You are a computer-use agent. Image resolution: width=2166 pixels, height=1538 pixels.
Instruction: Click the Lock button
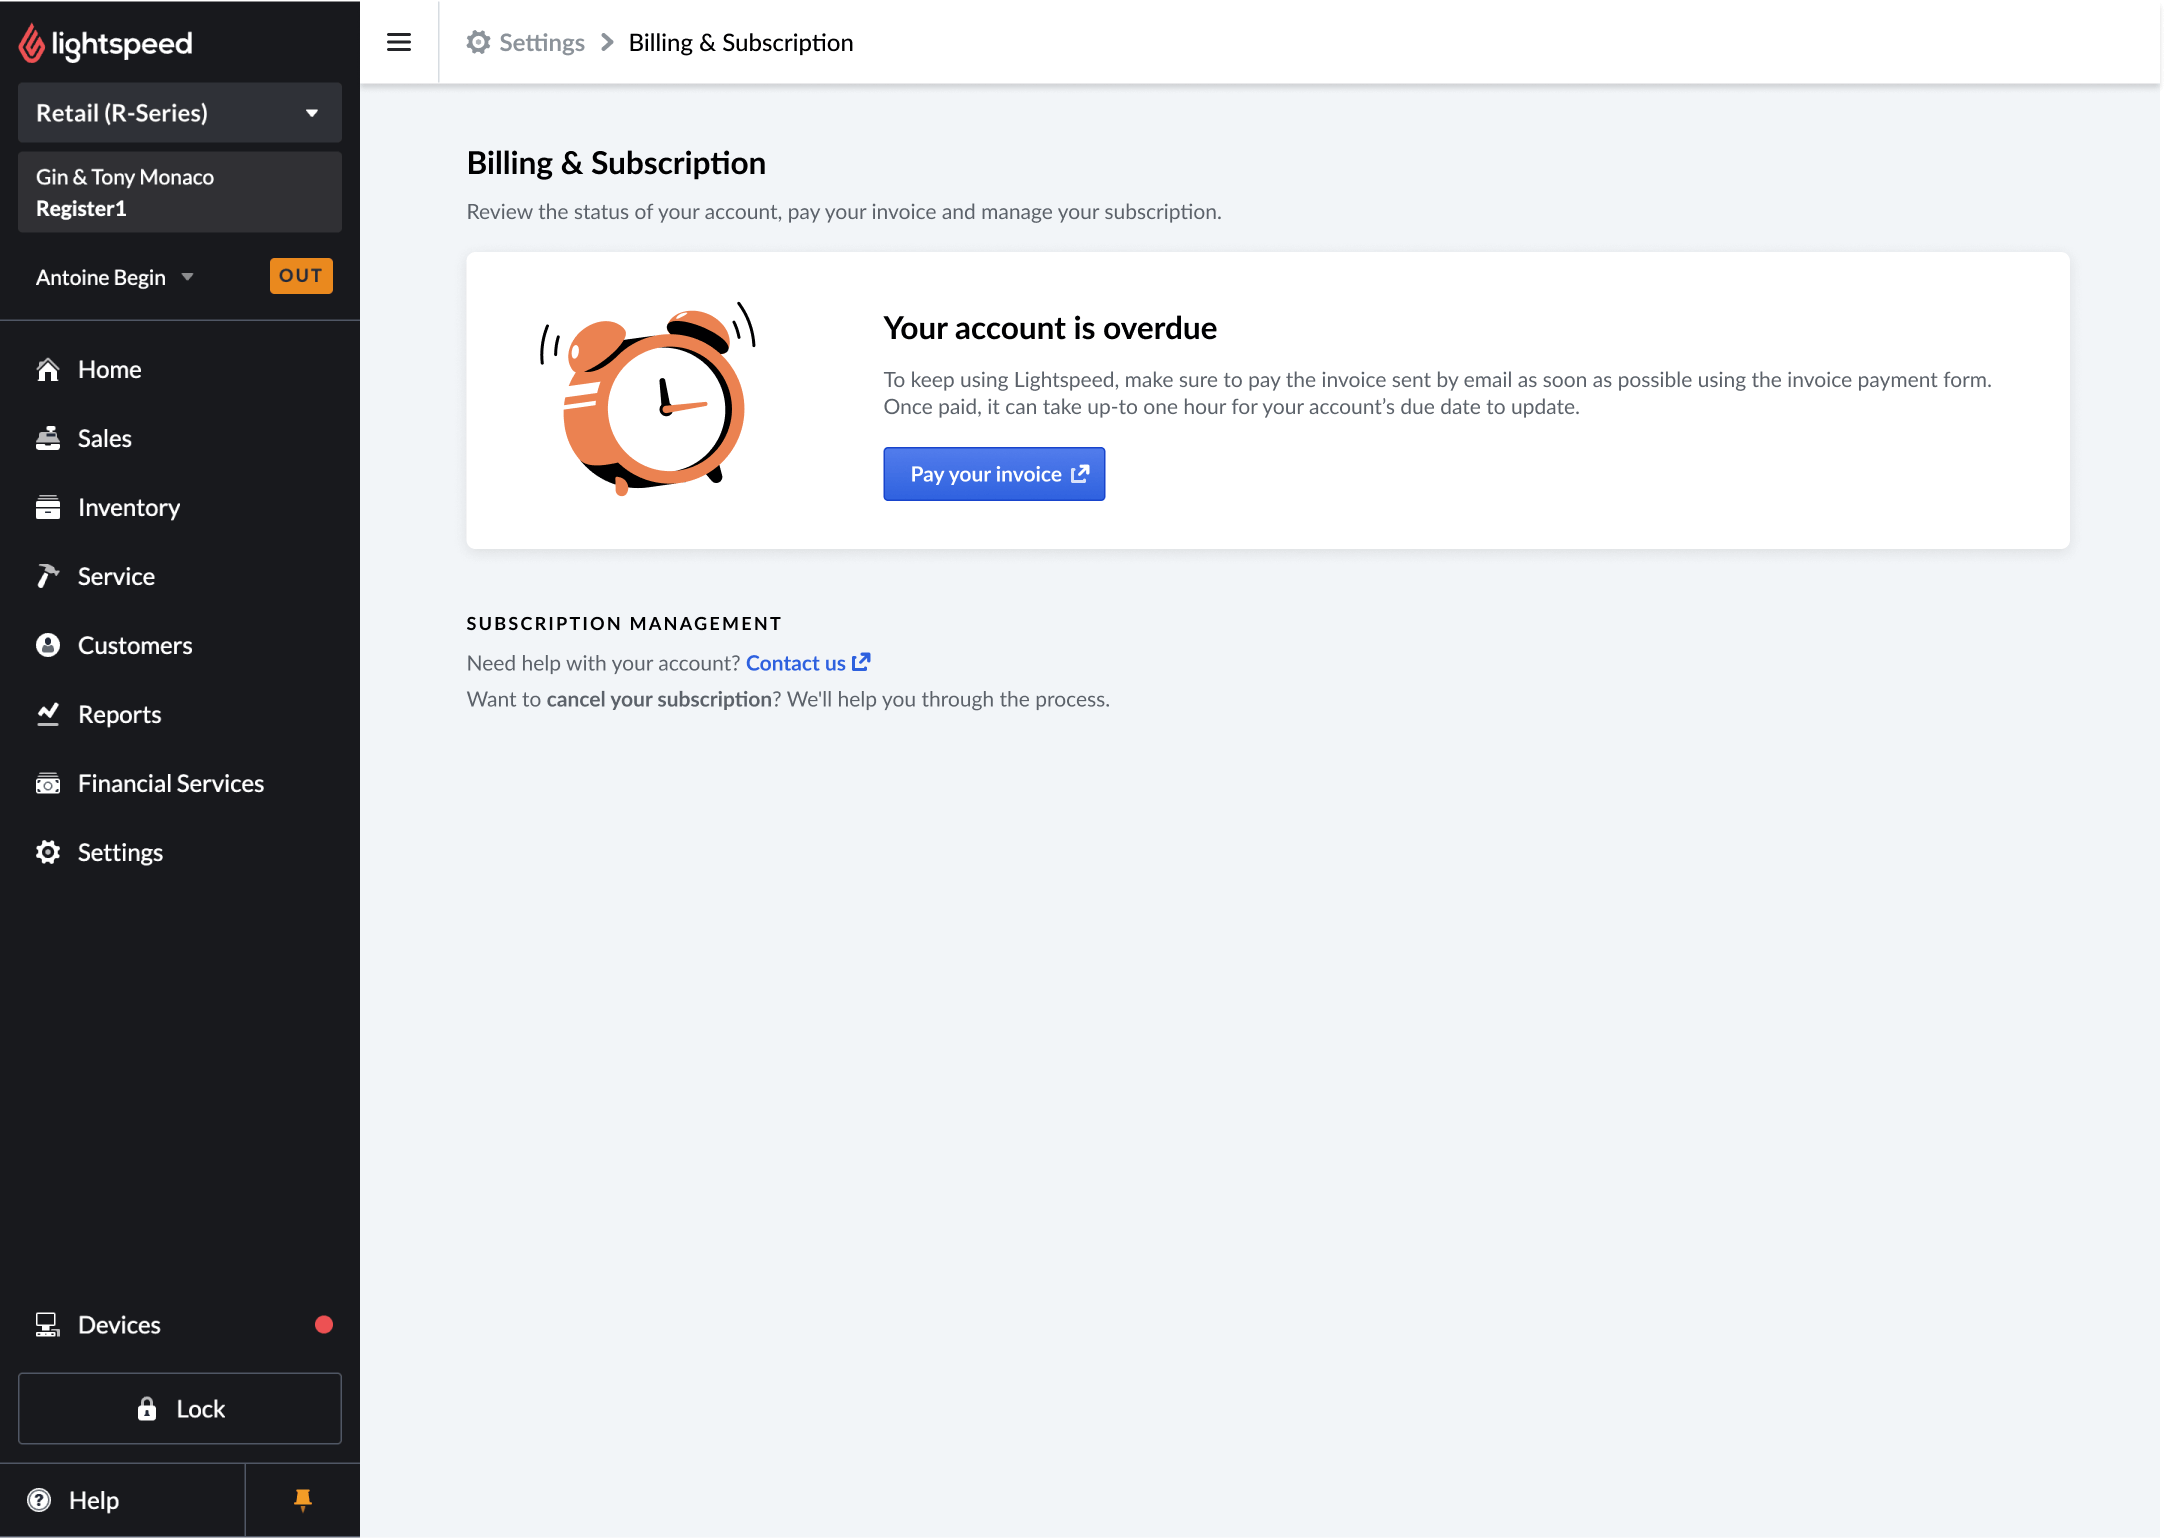[180, 1410]
